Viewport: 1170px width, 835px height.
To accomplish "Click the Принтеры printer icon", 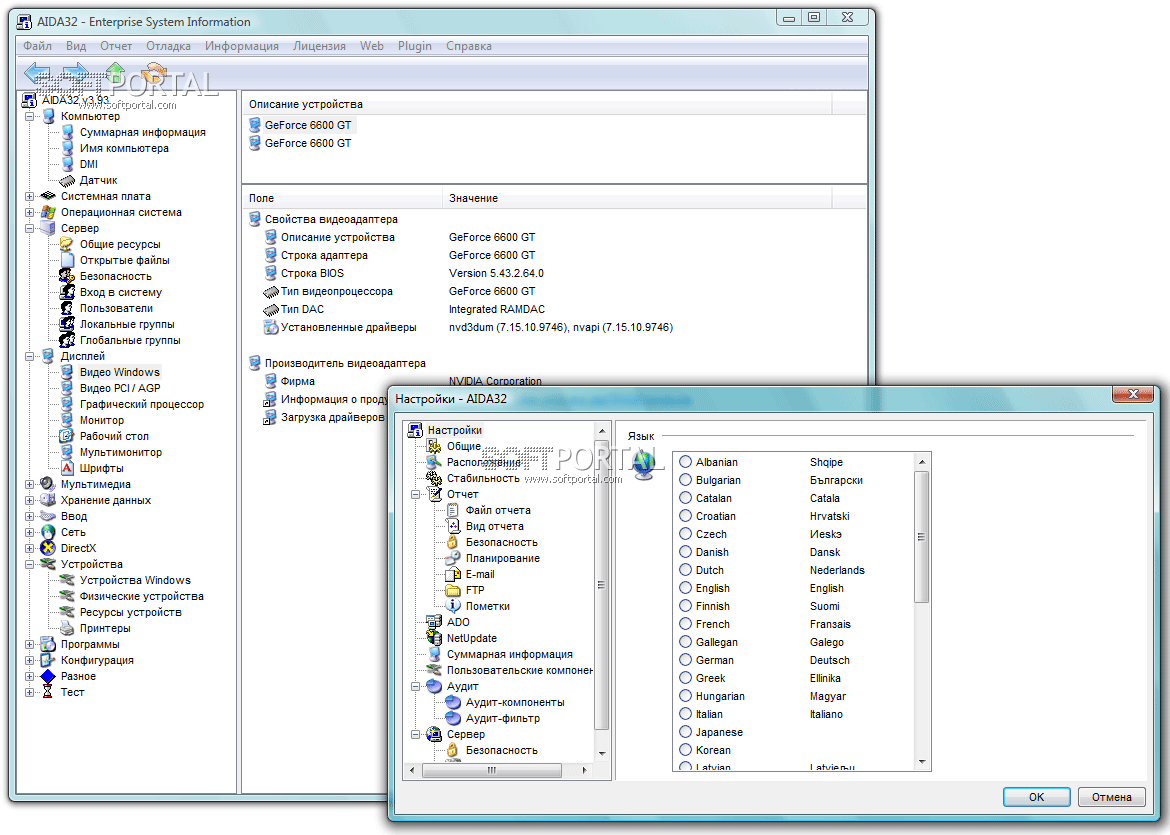I will click(x=67, y=628).
